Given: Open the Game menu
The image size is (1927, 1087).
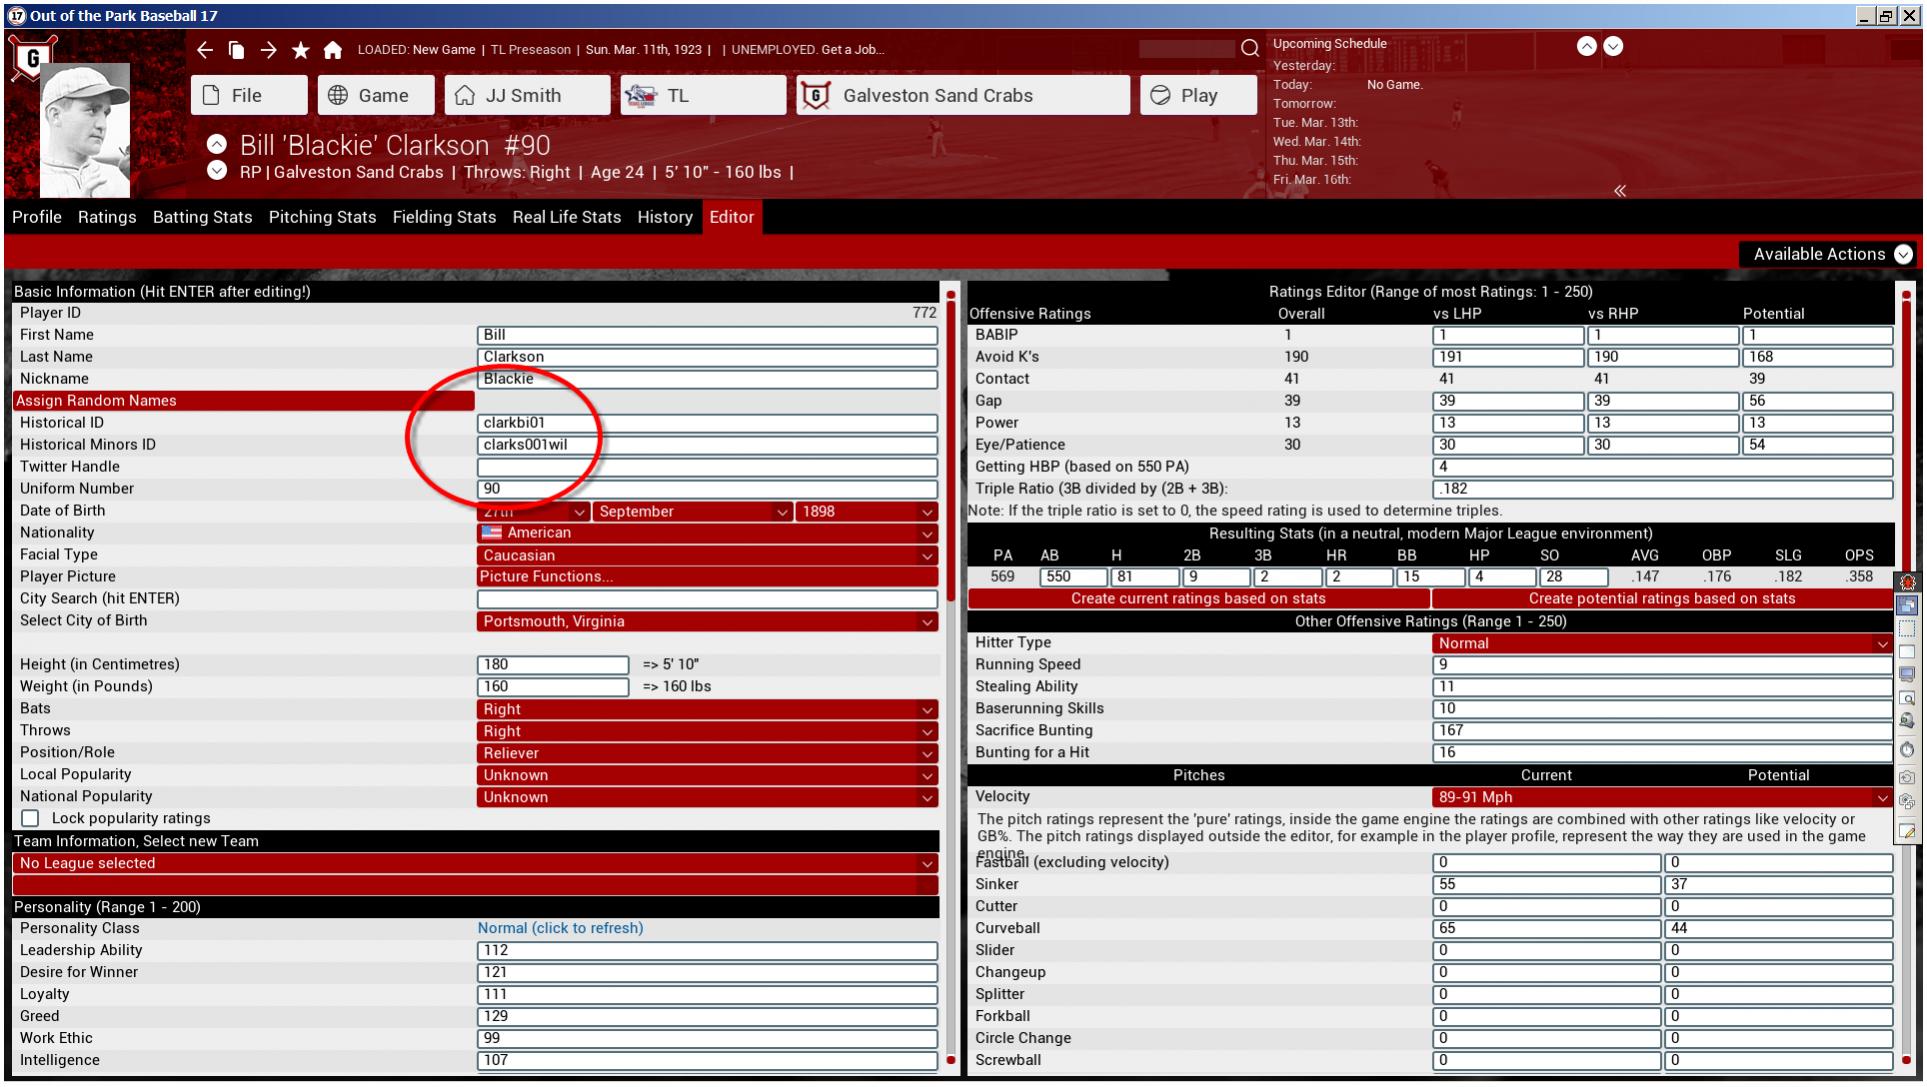Looking at the screenshot, I should click(x=376, y=95).
